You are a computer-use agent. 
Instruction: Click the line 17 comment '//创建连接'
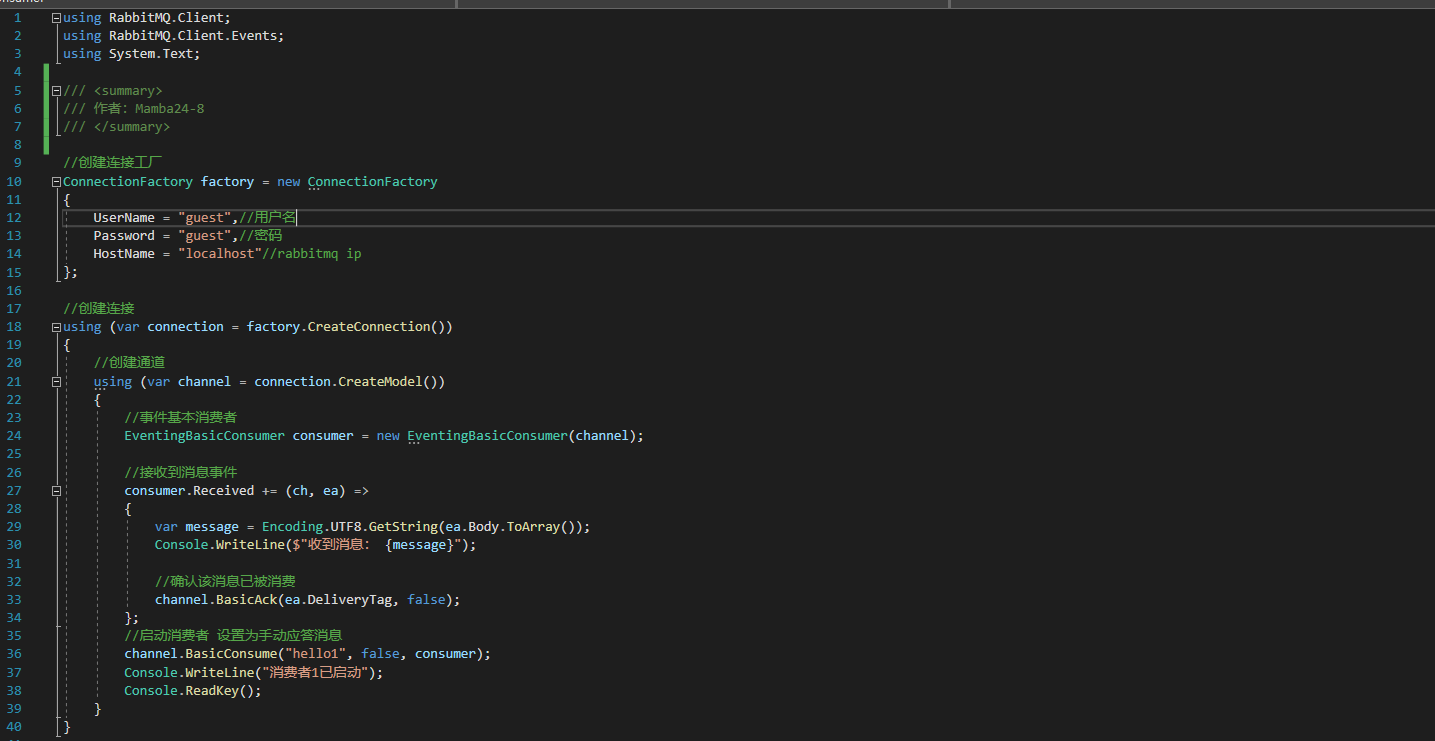(x=99, y=308)
